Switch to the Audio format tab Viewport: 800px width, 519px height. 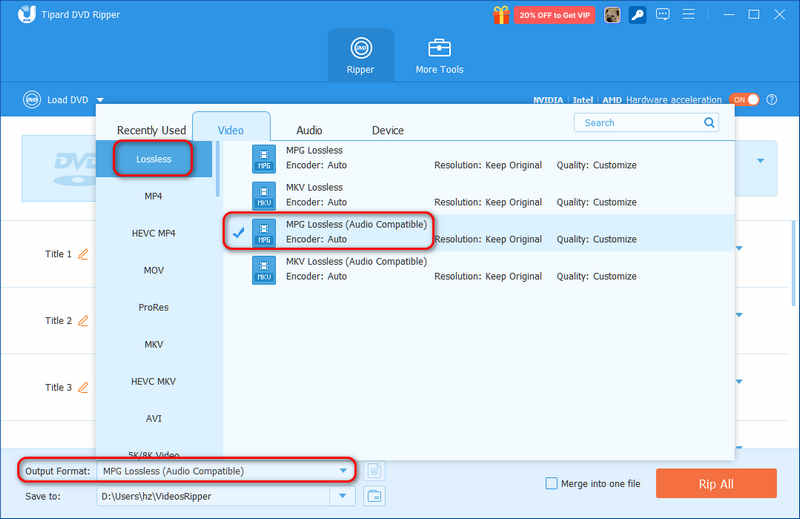click(x=309, y=130)
